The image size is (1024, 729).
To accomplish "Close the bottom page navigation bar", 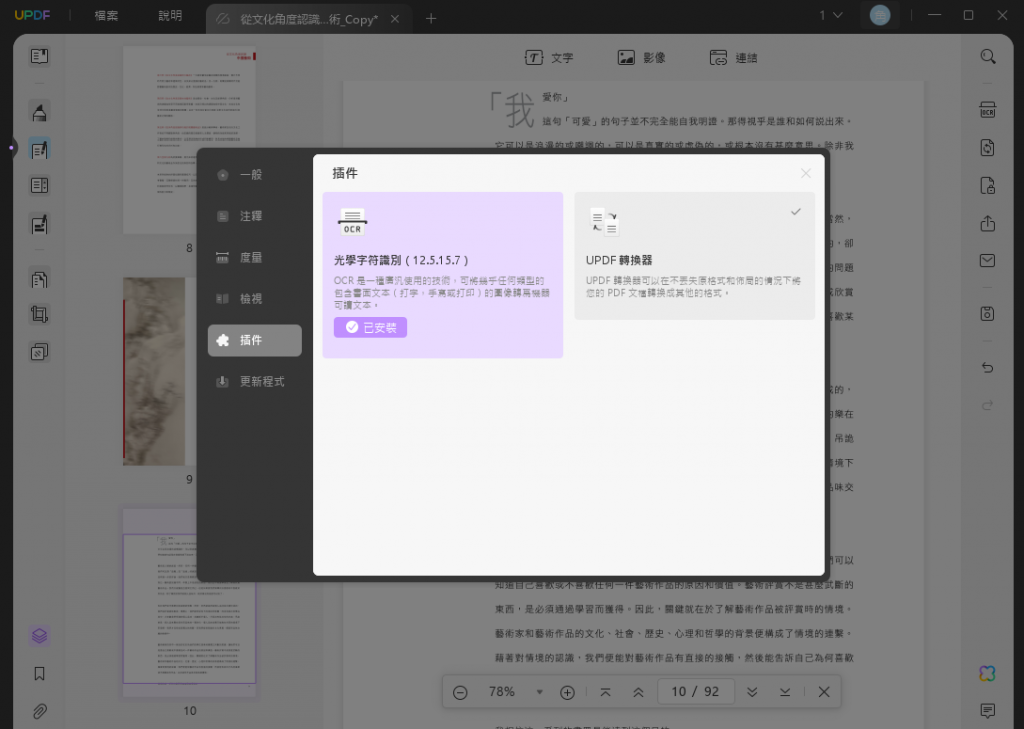I will tap(824, 692).
